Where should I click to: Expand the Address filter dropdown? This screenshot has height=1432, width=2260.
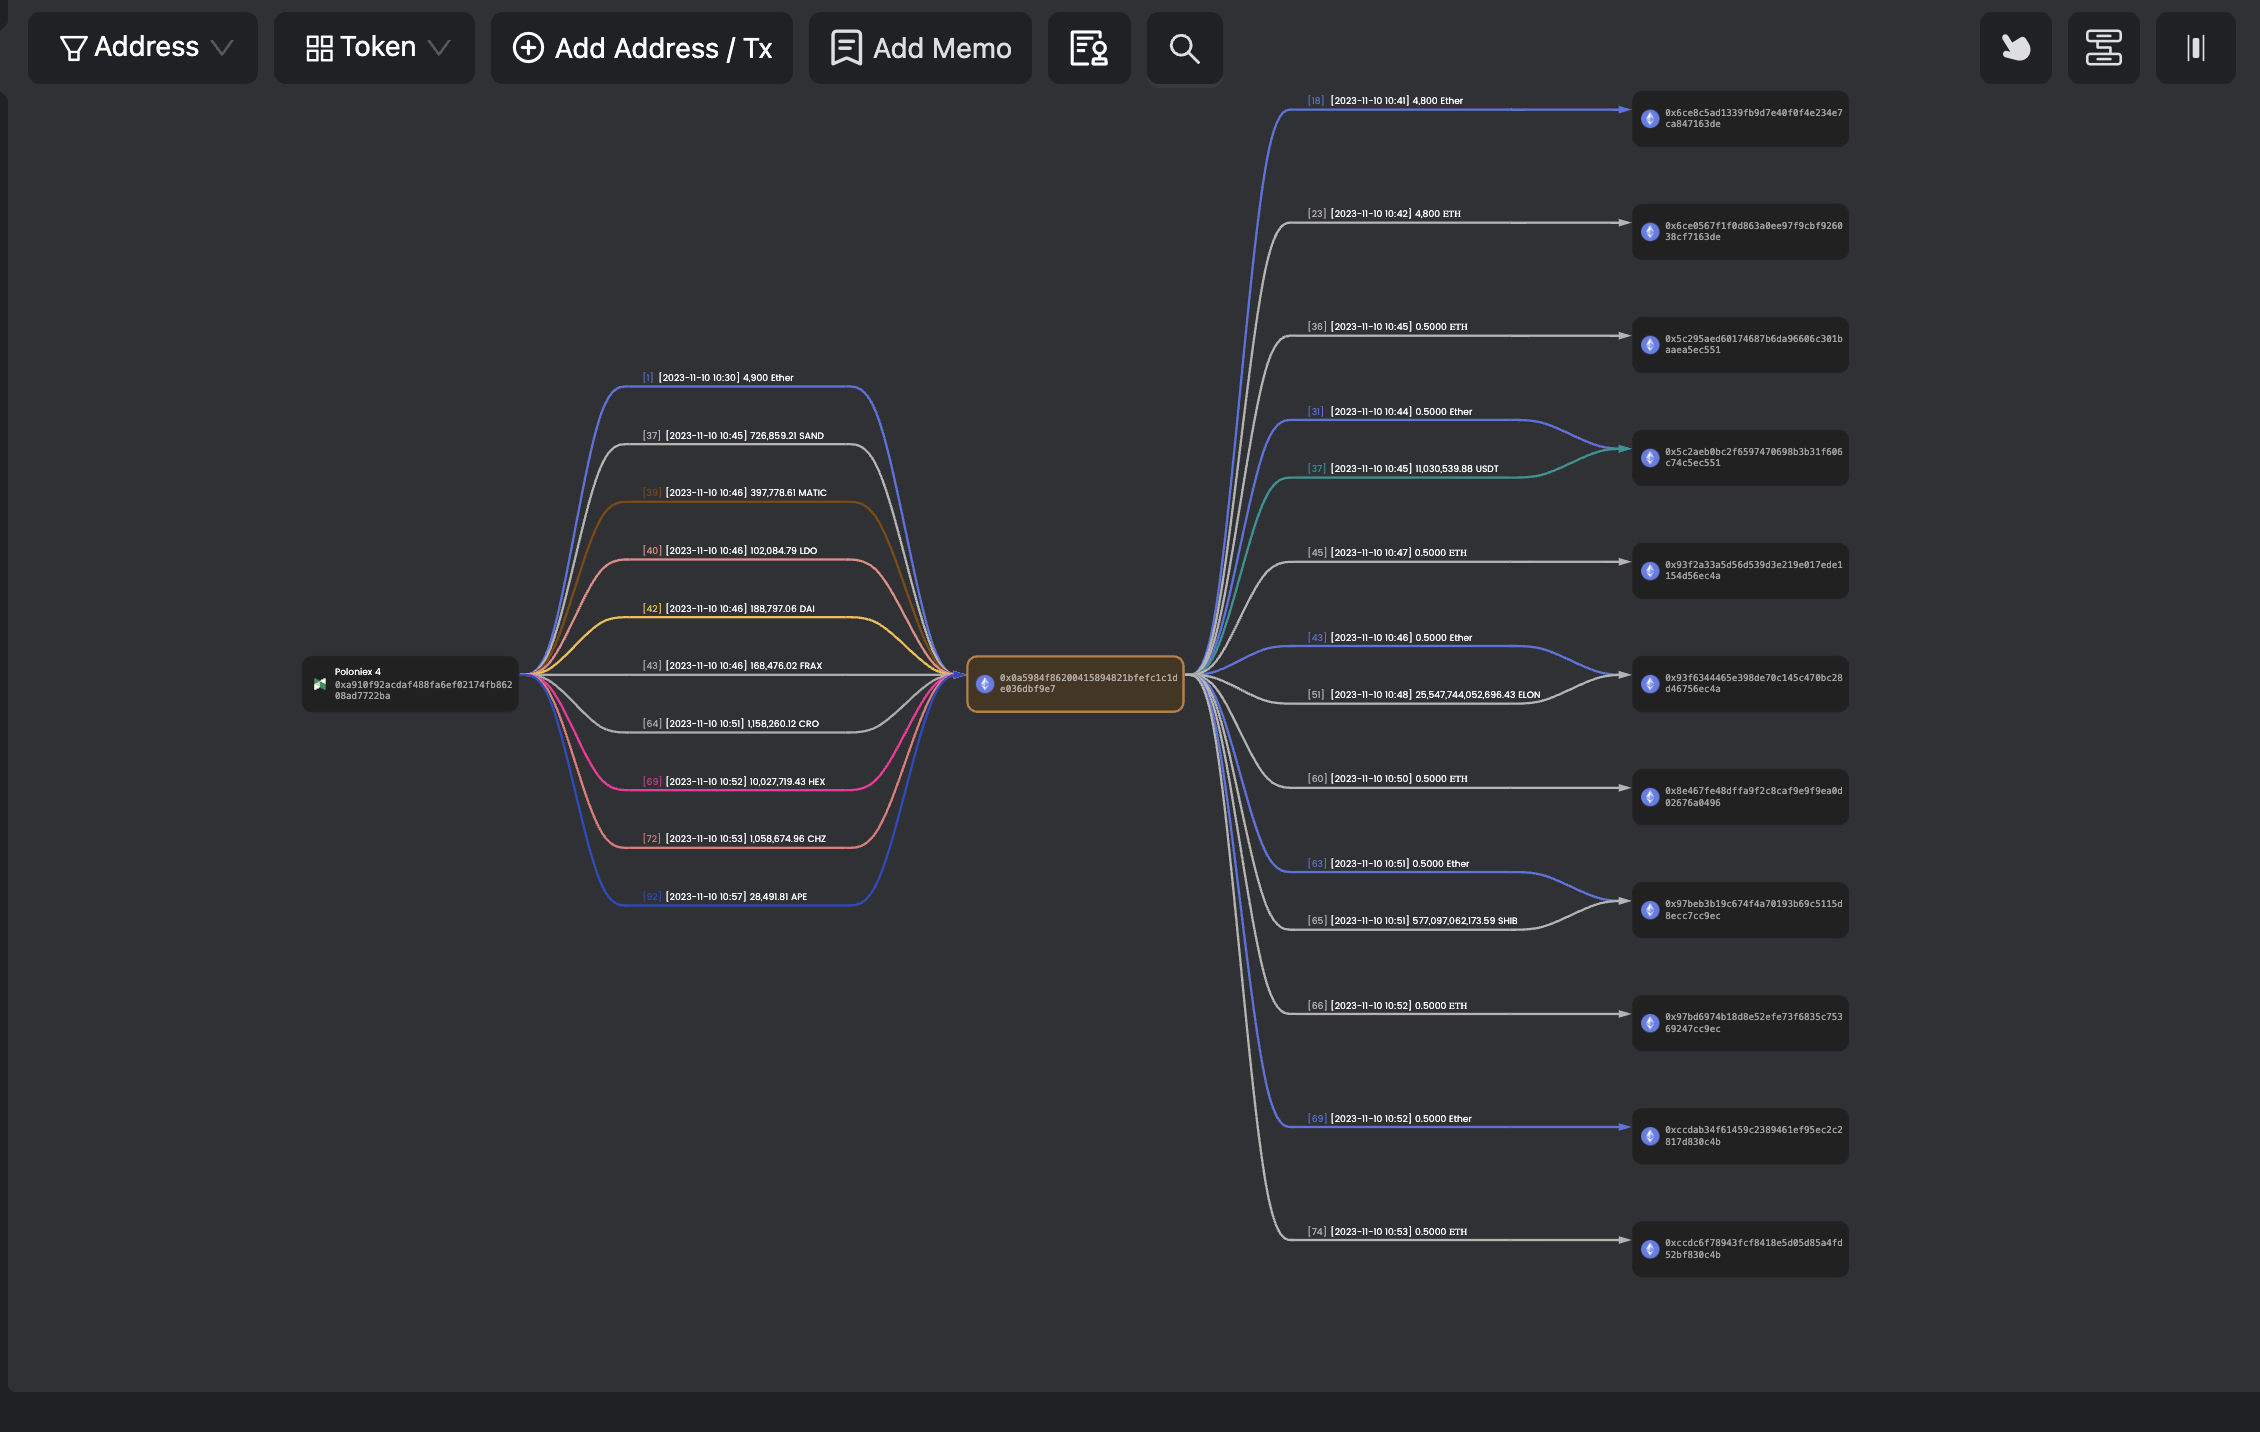pos(143,48)
